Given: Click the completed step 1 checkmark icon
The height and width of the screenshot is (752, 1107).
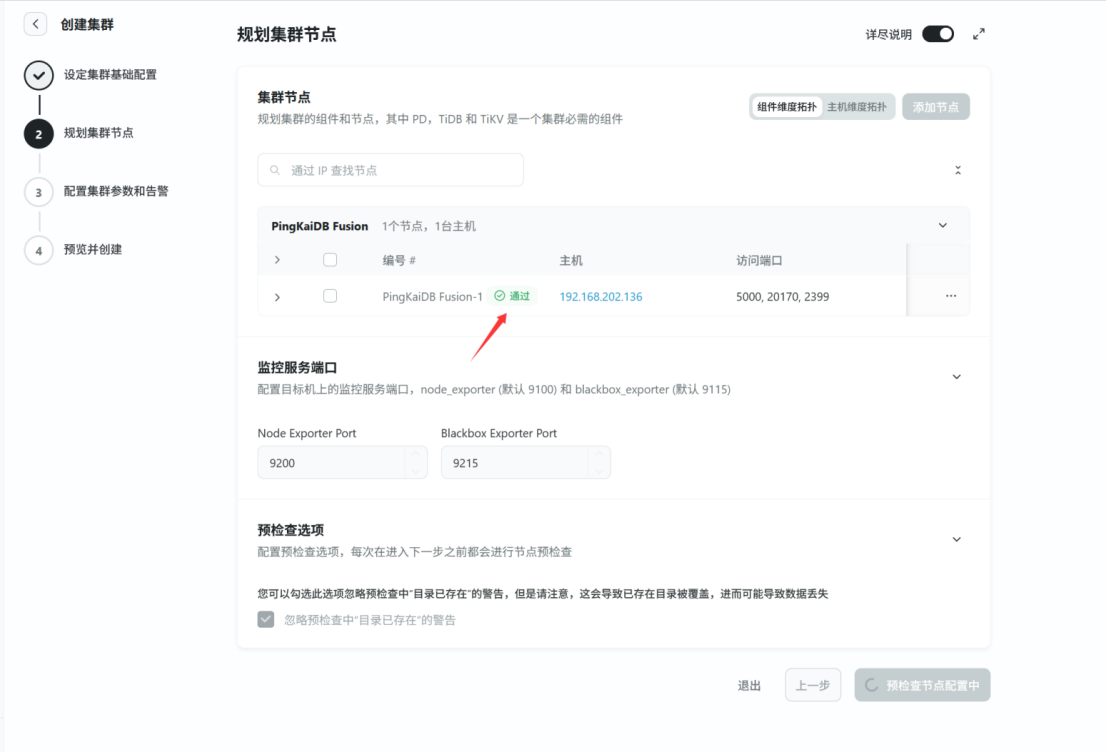Looking at the screenshot, I should pyautogui.click(x=39, y=75).
